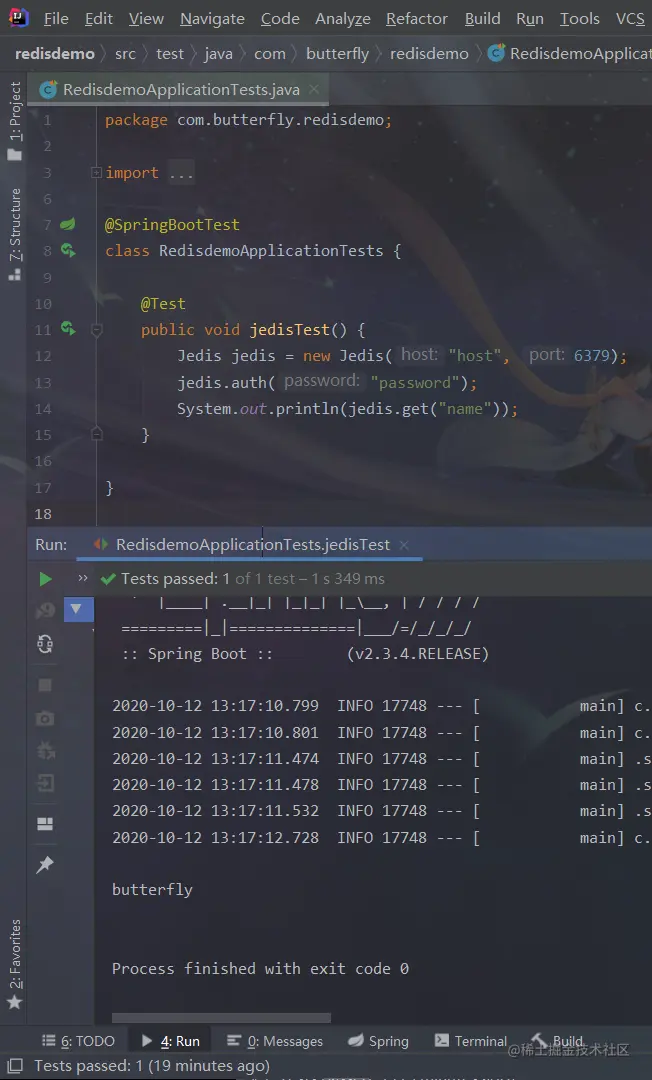The height and width of the screenshot is (1080, 652).
Task: Run the test class from the line 8 gutter icon
Action: pos(67,251)
